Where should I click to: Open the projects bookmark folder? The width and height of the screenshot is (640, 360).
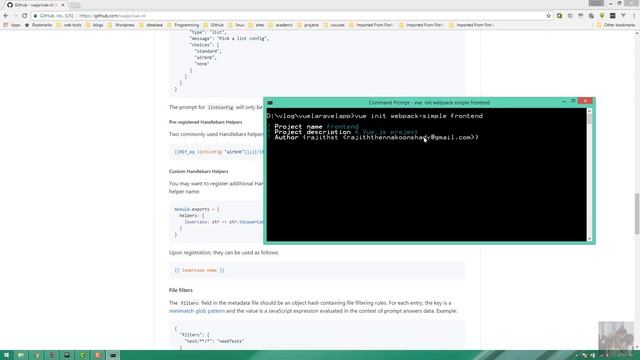pos(308,25)
